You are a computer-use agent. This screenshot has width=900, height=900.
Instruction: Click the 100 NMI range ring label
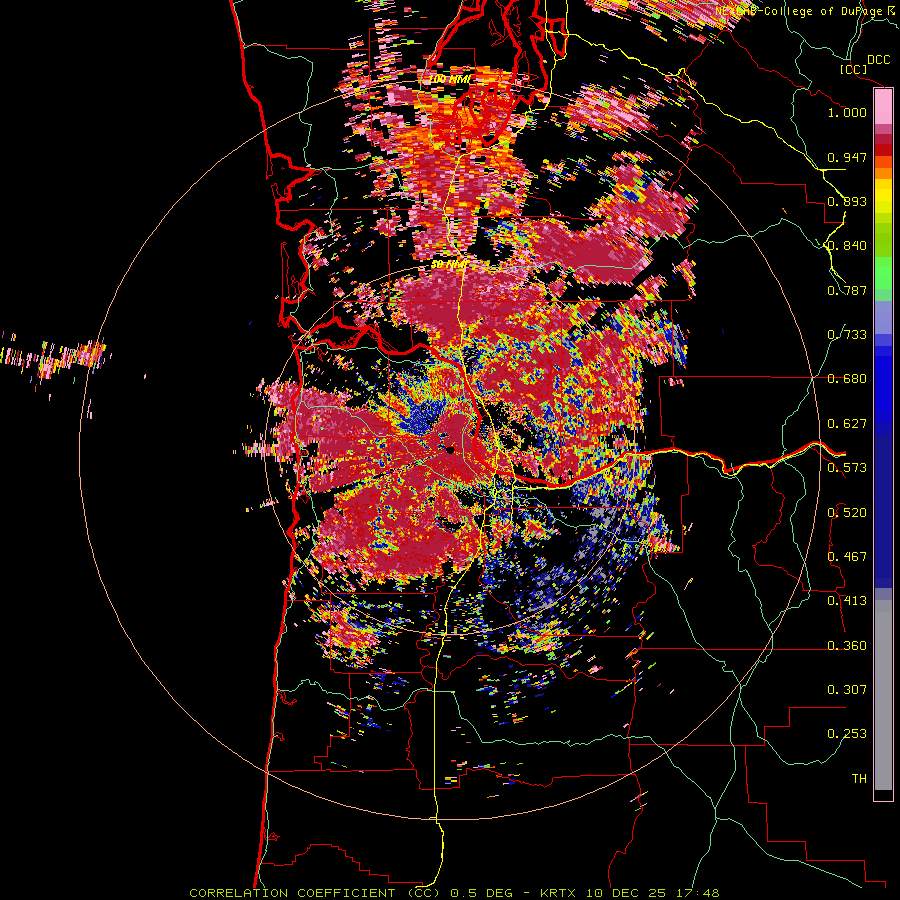point(451,79)
